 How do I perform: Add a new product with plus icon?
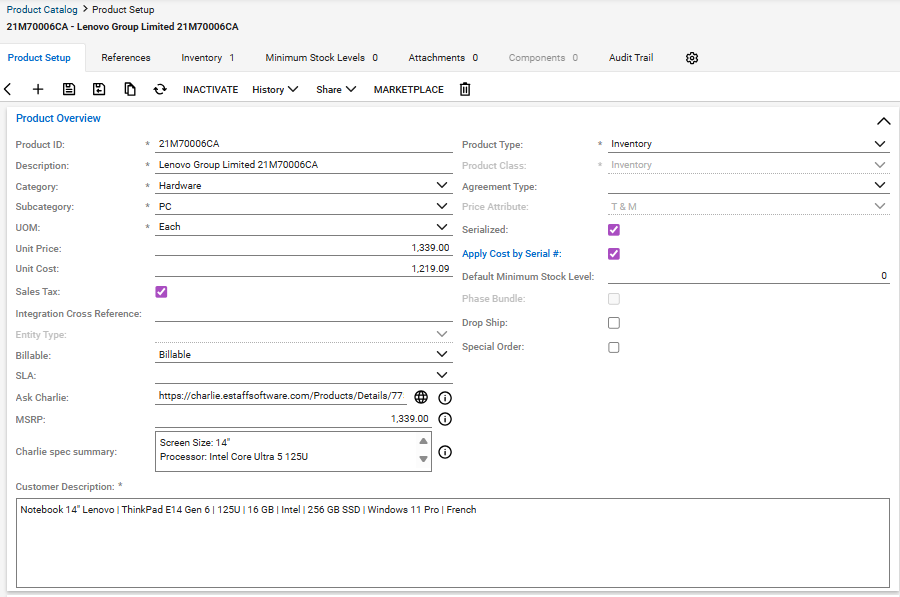(38, 89)
